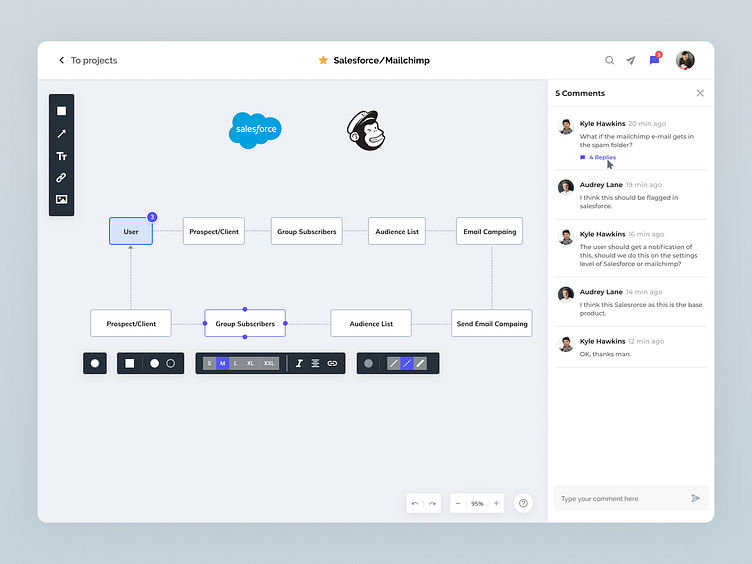The width and height of the screenshot is (752, 564).
Task: Open the search magnifier in header
Action: click(x=609, y=61)
